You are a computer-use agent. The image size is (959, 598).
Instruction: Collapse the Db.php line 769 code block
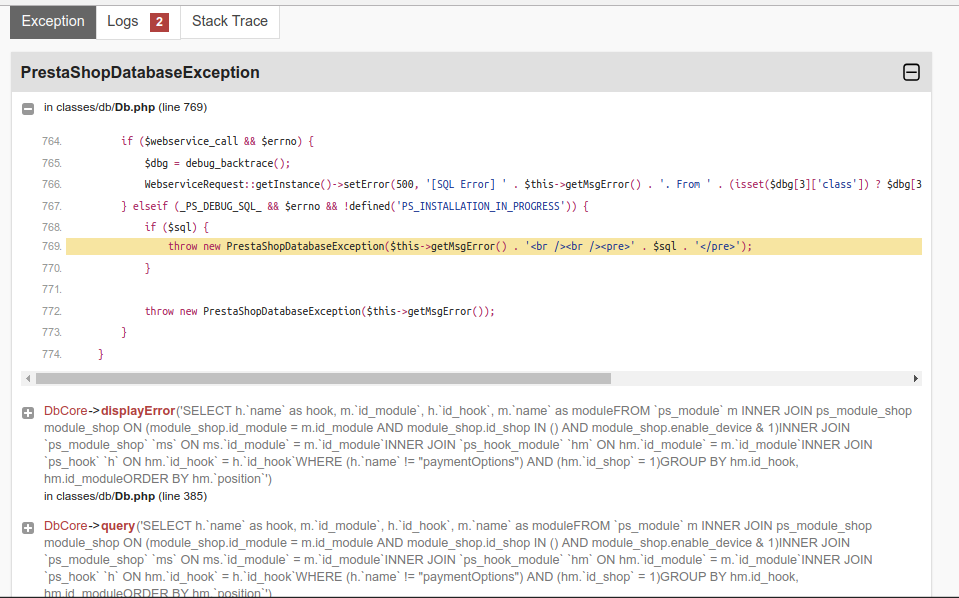coord(28,109)
